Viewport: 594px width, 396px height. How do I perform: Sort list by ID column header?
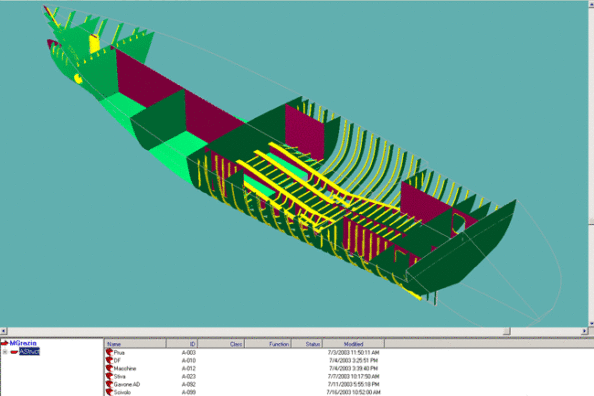point(182,344)
